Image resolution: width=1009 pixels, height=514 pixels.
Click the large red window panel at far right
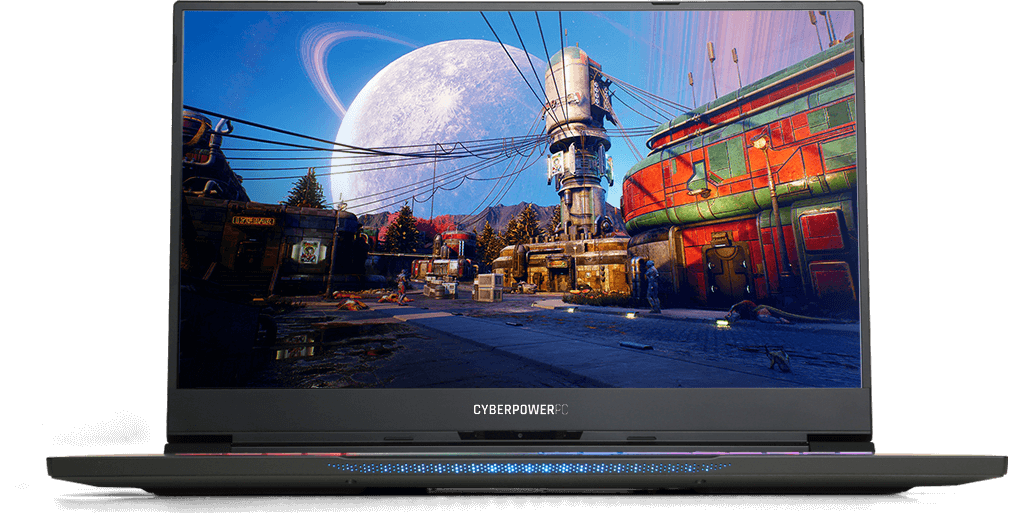[x=822, y=230]
